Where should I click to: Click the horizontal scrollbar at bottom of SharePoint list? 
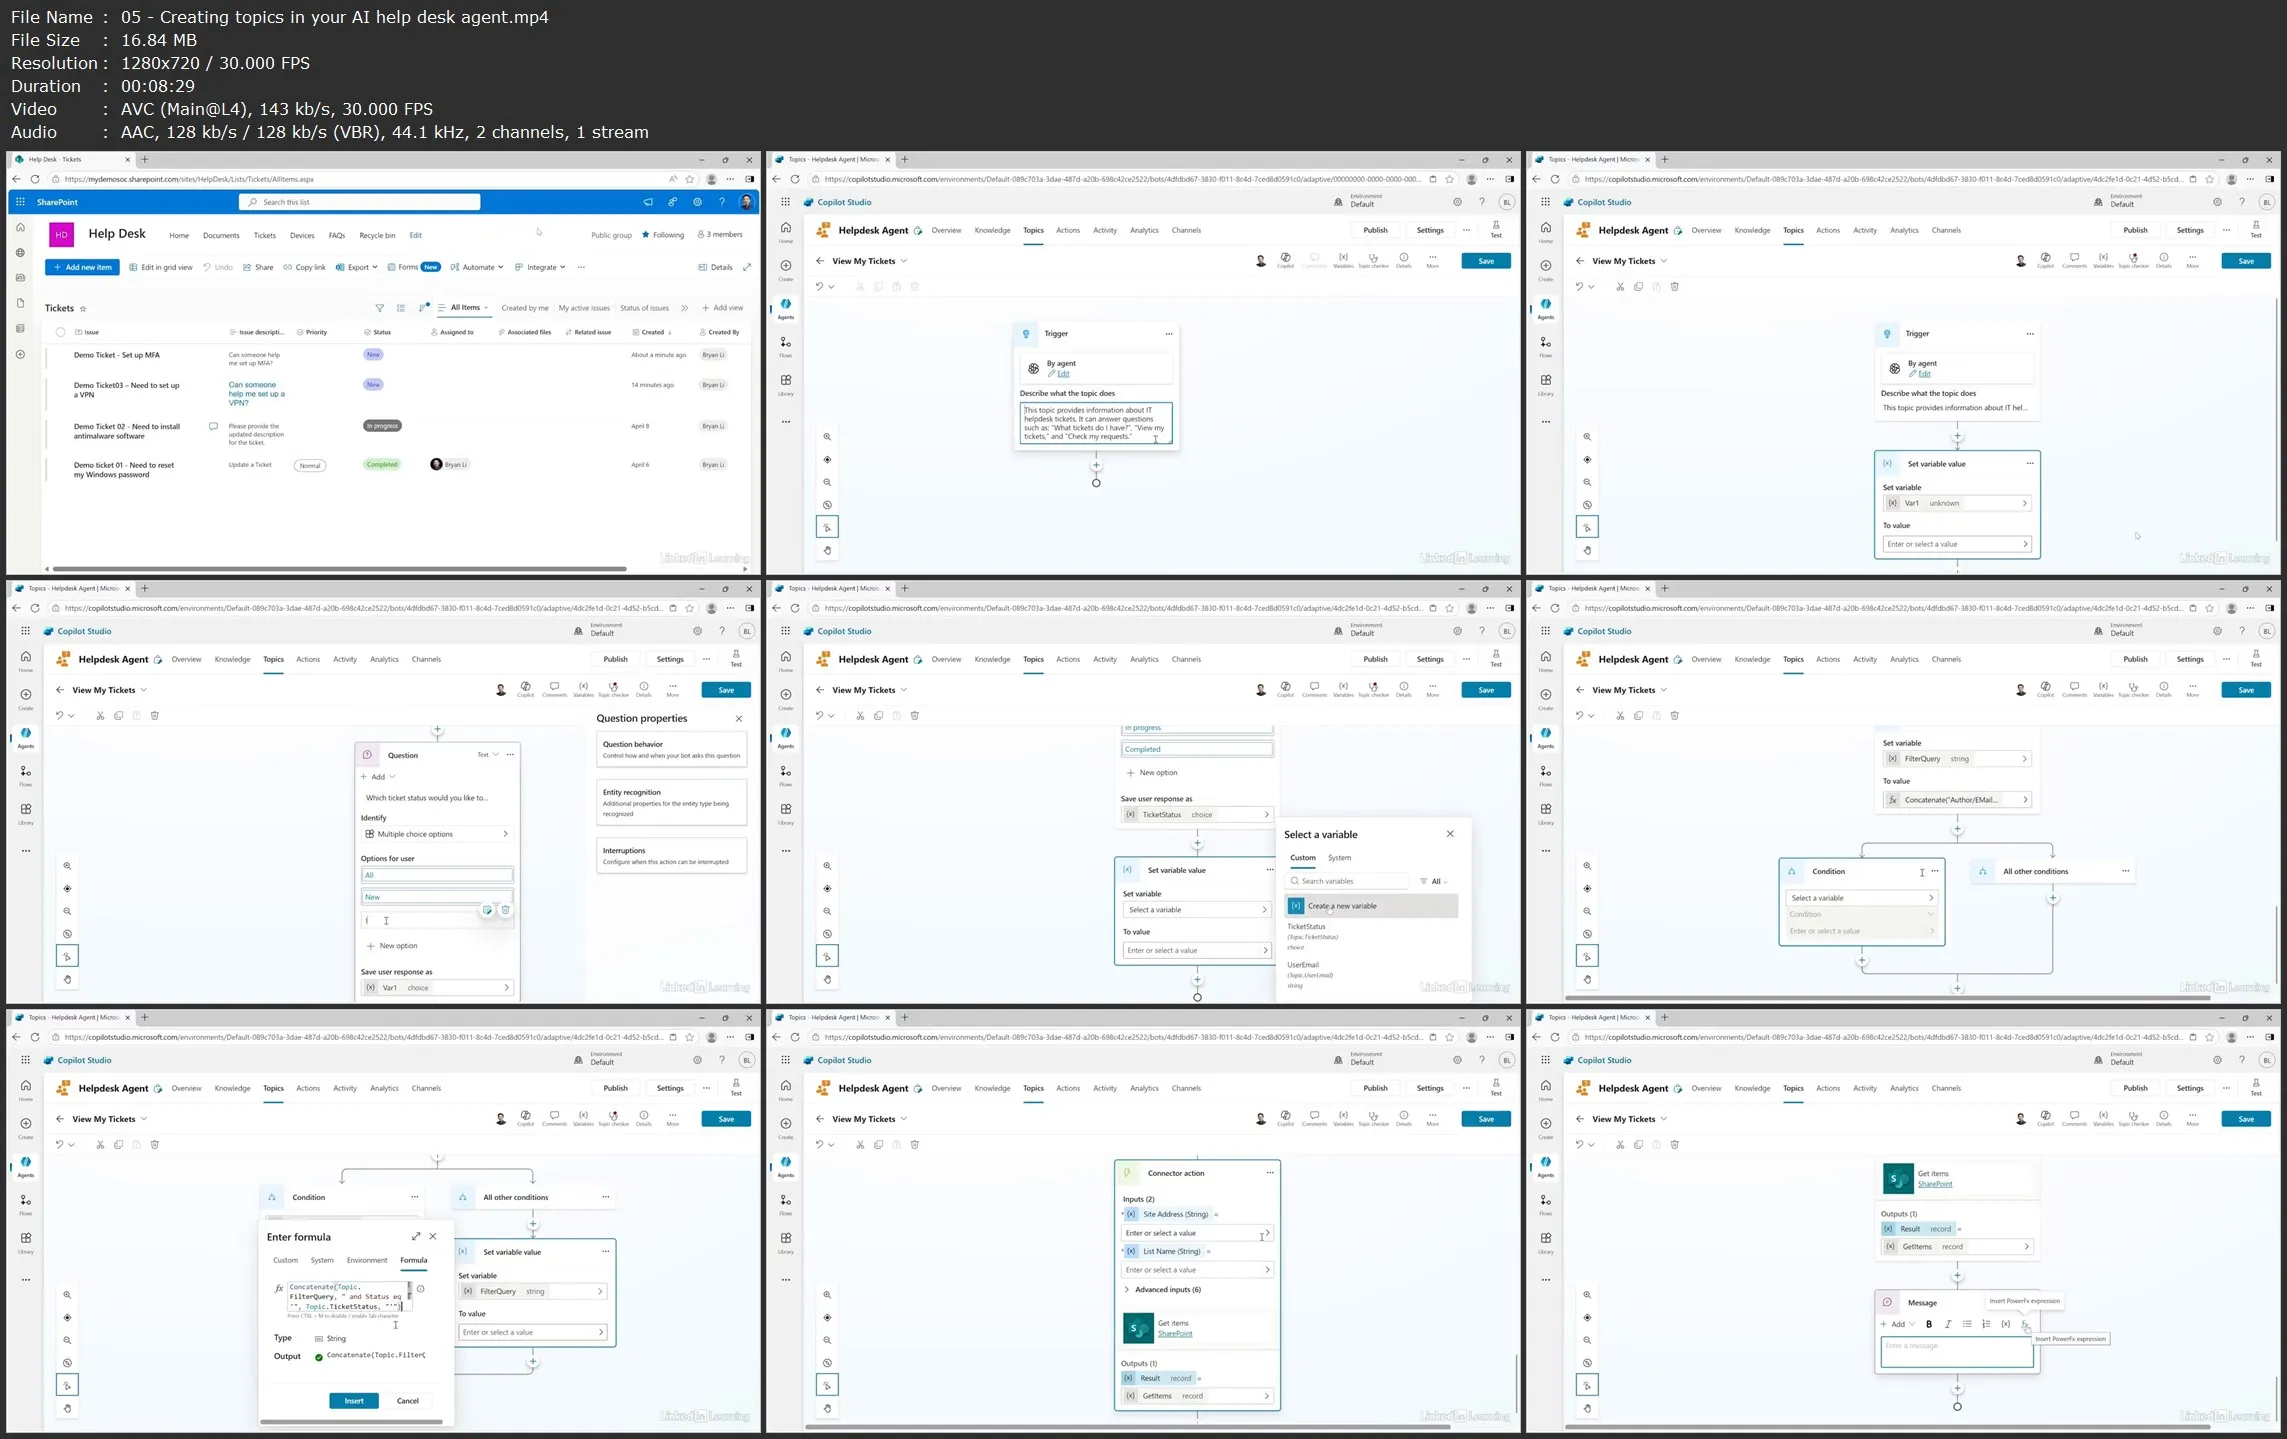[340, 569]
